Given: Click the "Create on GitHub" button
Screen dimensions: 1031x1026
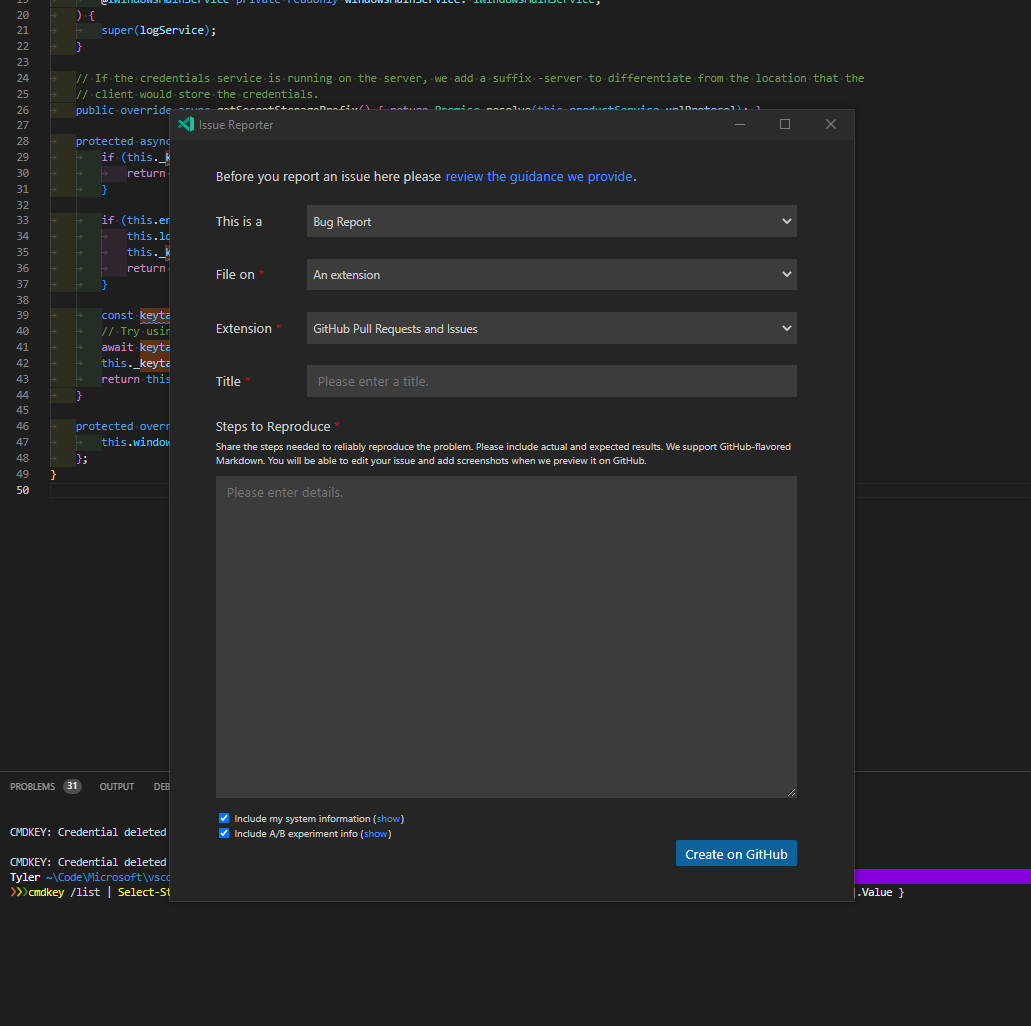Looking at the screenshot, I should [x=736, y=853].
